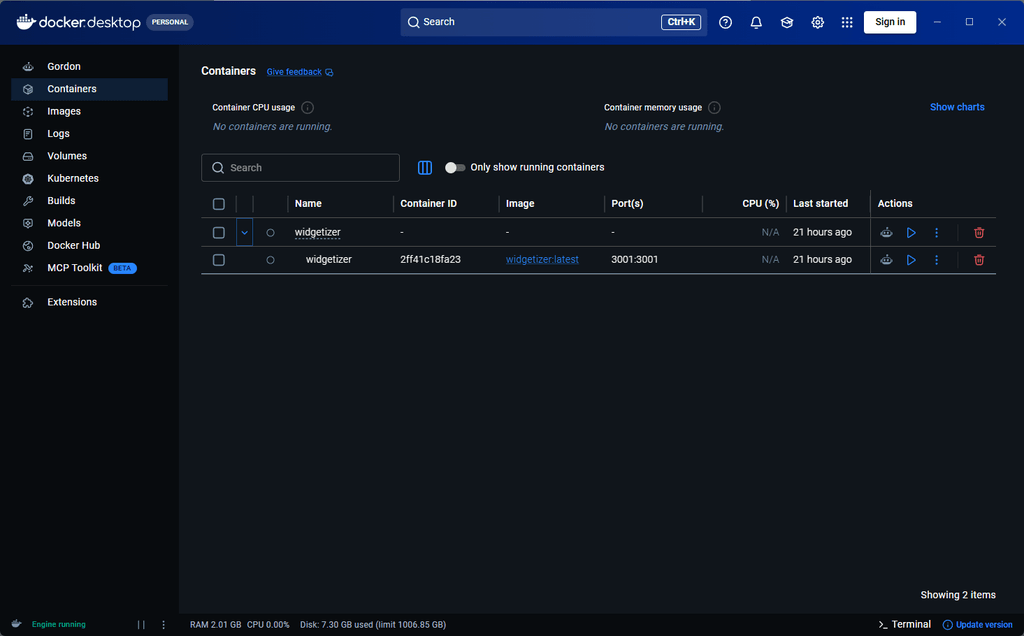Open Kubernetes in the sidebar
The height and width of the screenshot is (636, 1024).
click(x=89, y=178)
